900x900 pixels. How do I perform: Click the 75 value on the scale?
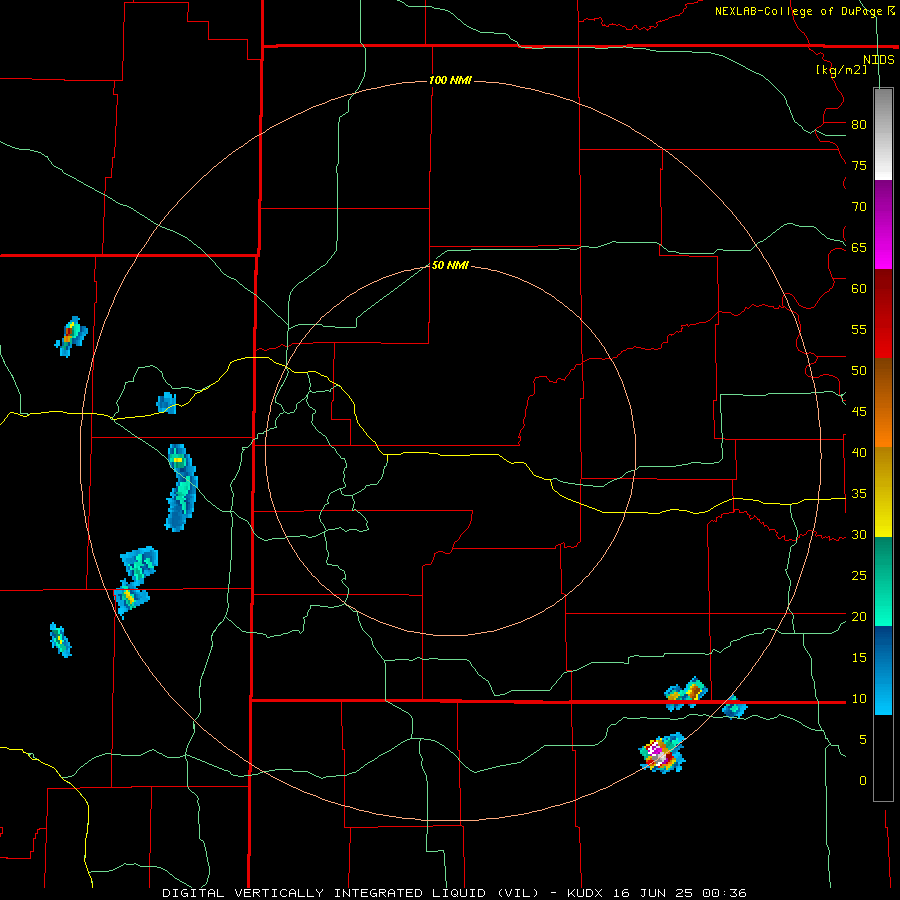[859, 165]
